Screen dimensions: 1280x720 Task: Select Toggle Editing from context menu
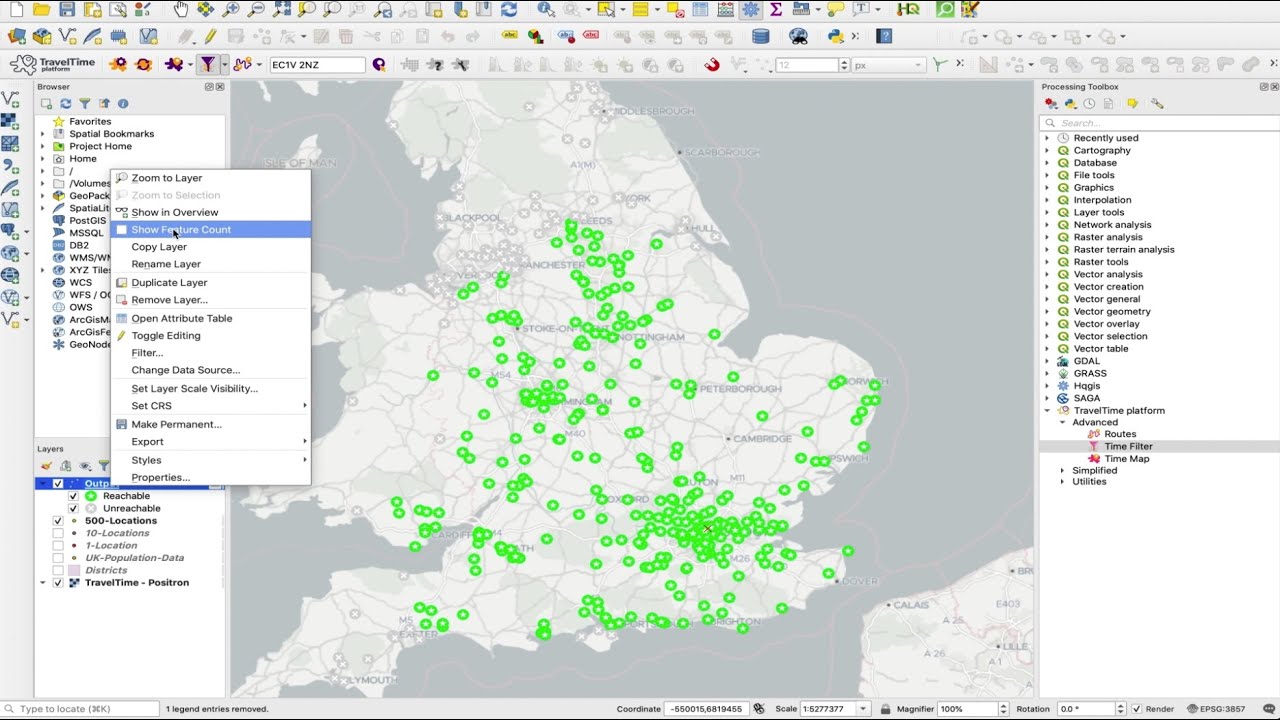211,336
